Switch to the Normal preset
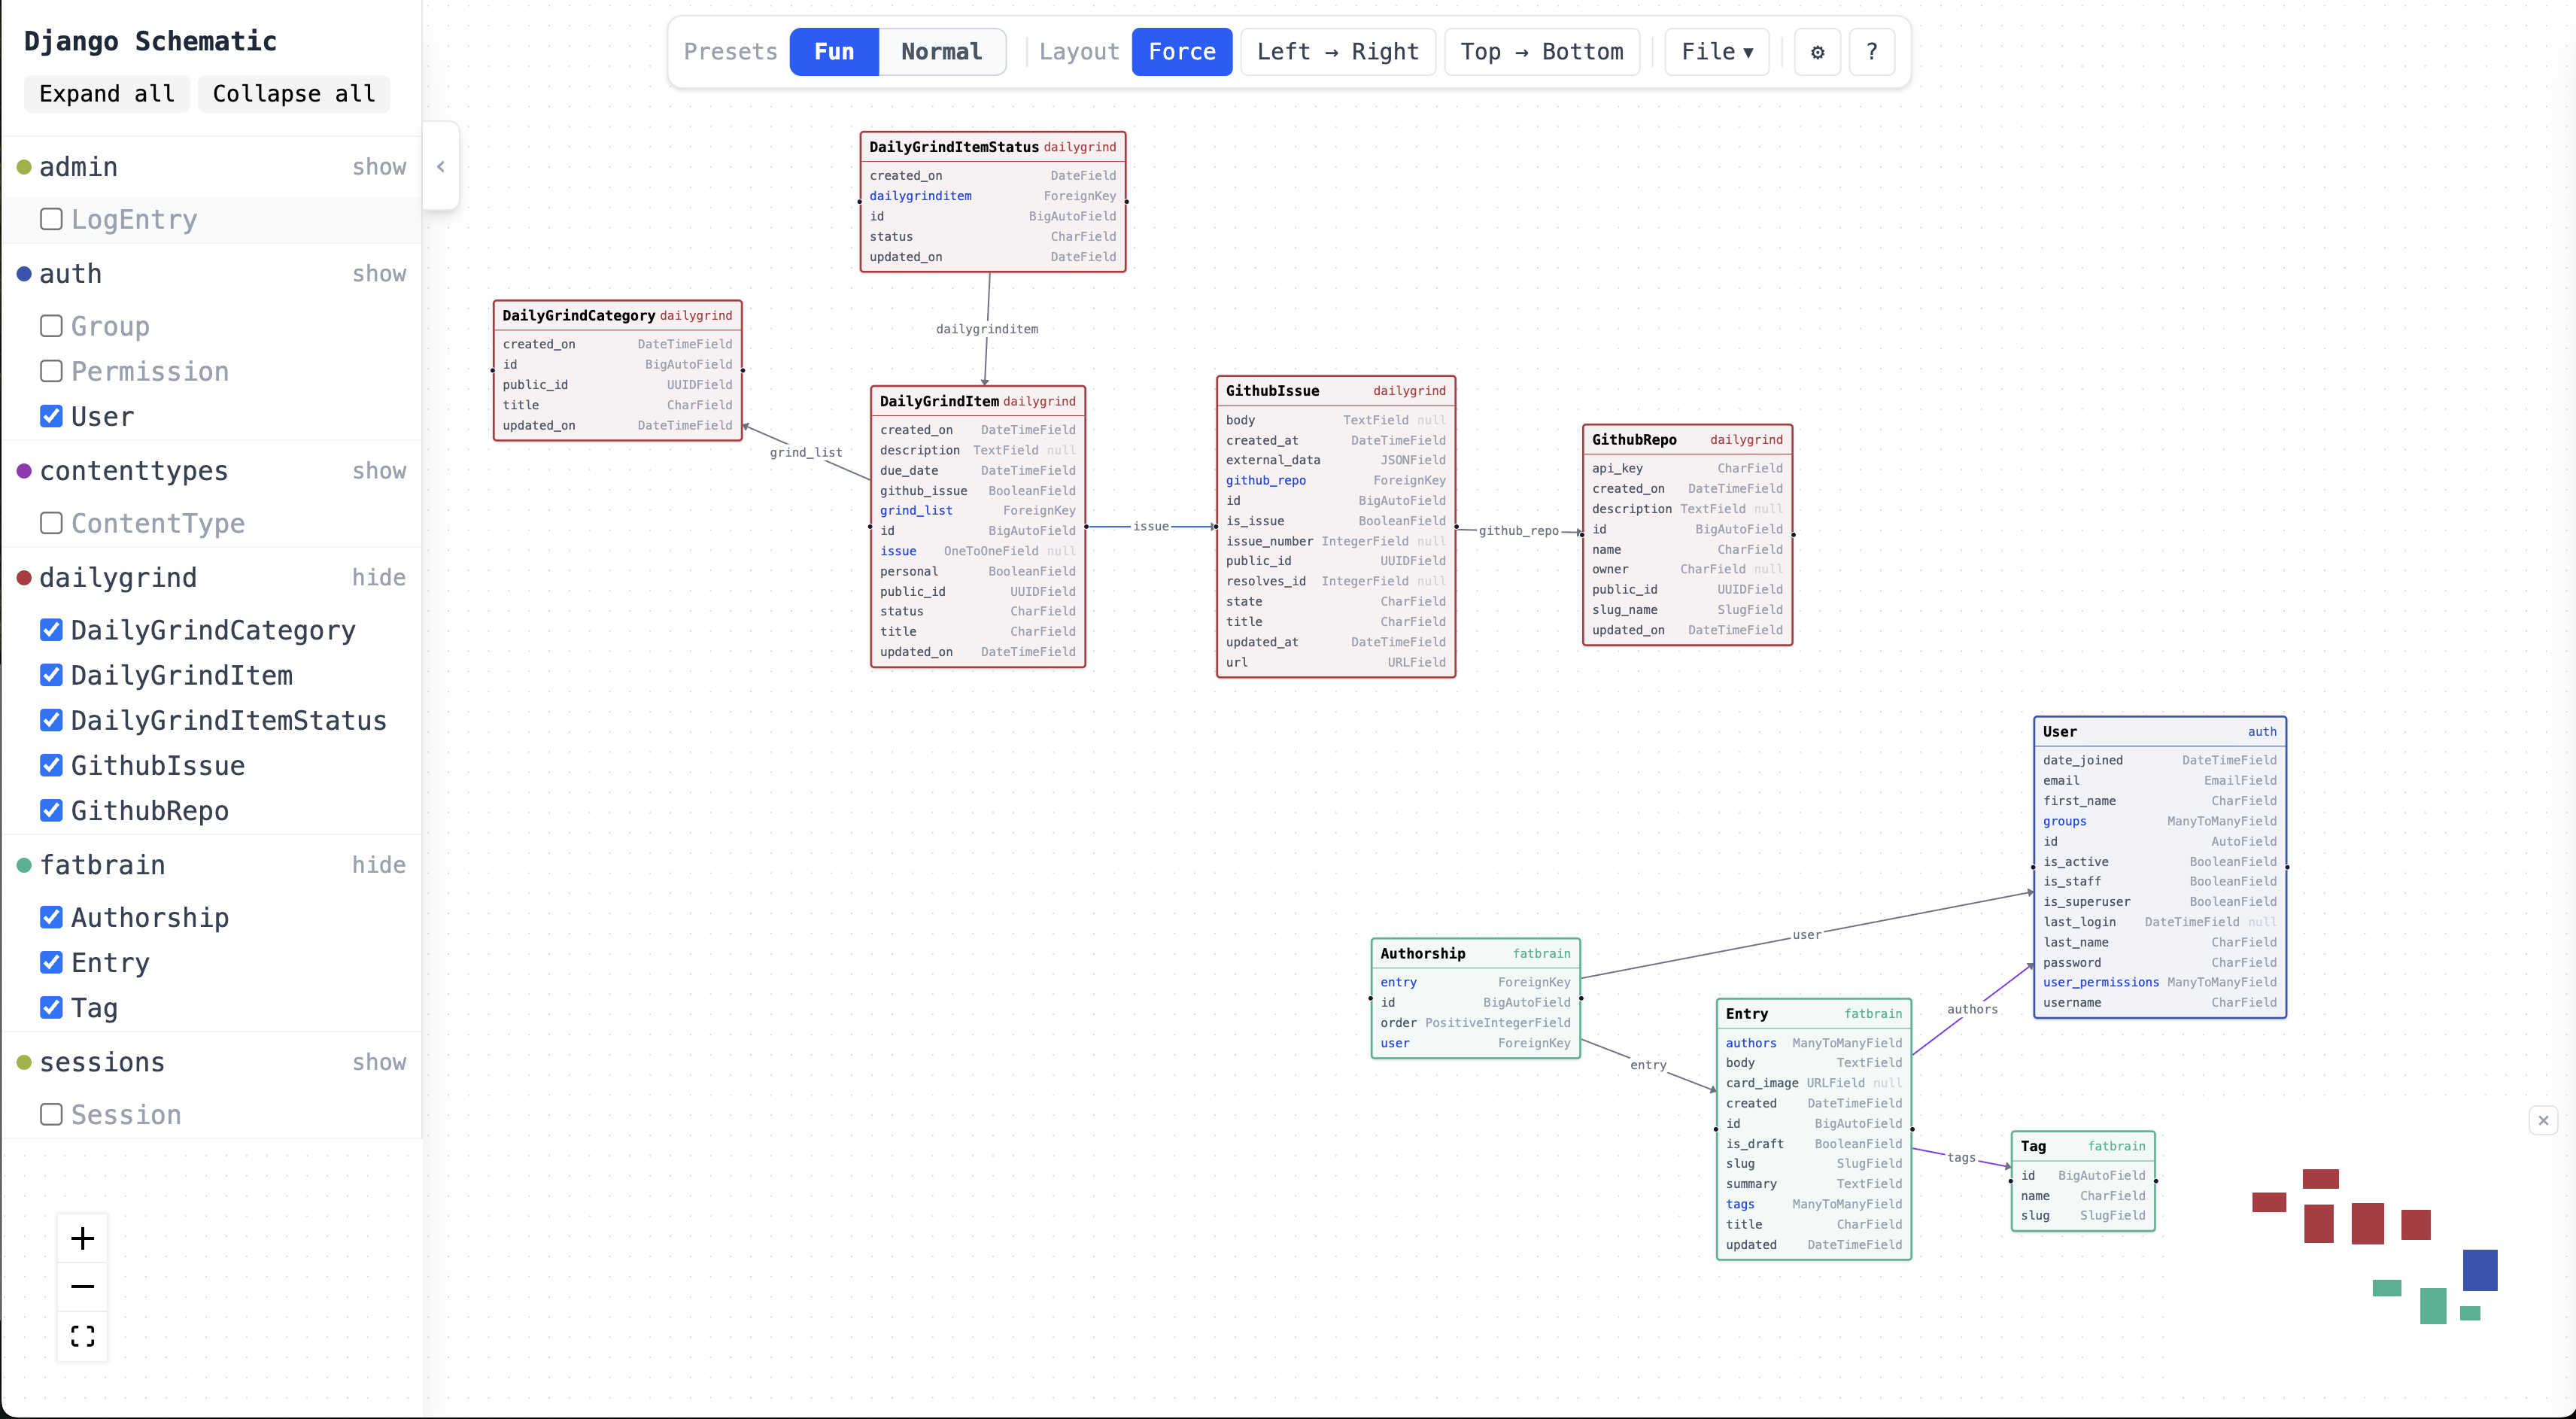Image resolution: width=2576 pixels, height=1419 pixels. click(x=941, y=52)
